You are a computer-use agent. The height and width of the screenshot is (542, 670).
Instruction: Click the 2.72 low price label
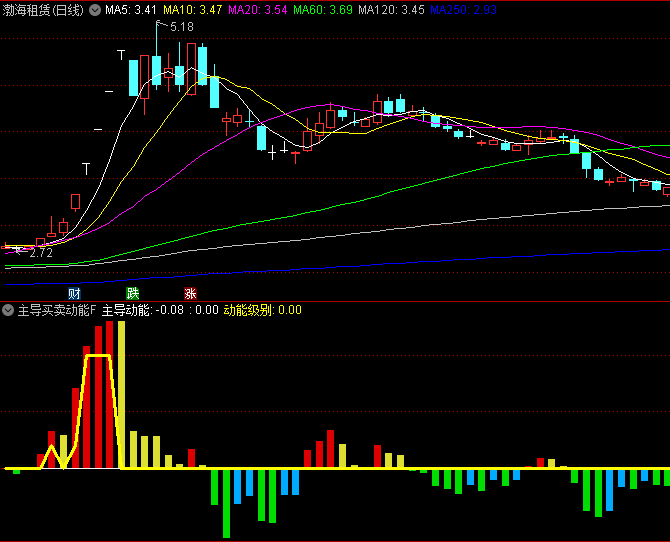[41, 253]
